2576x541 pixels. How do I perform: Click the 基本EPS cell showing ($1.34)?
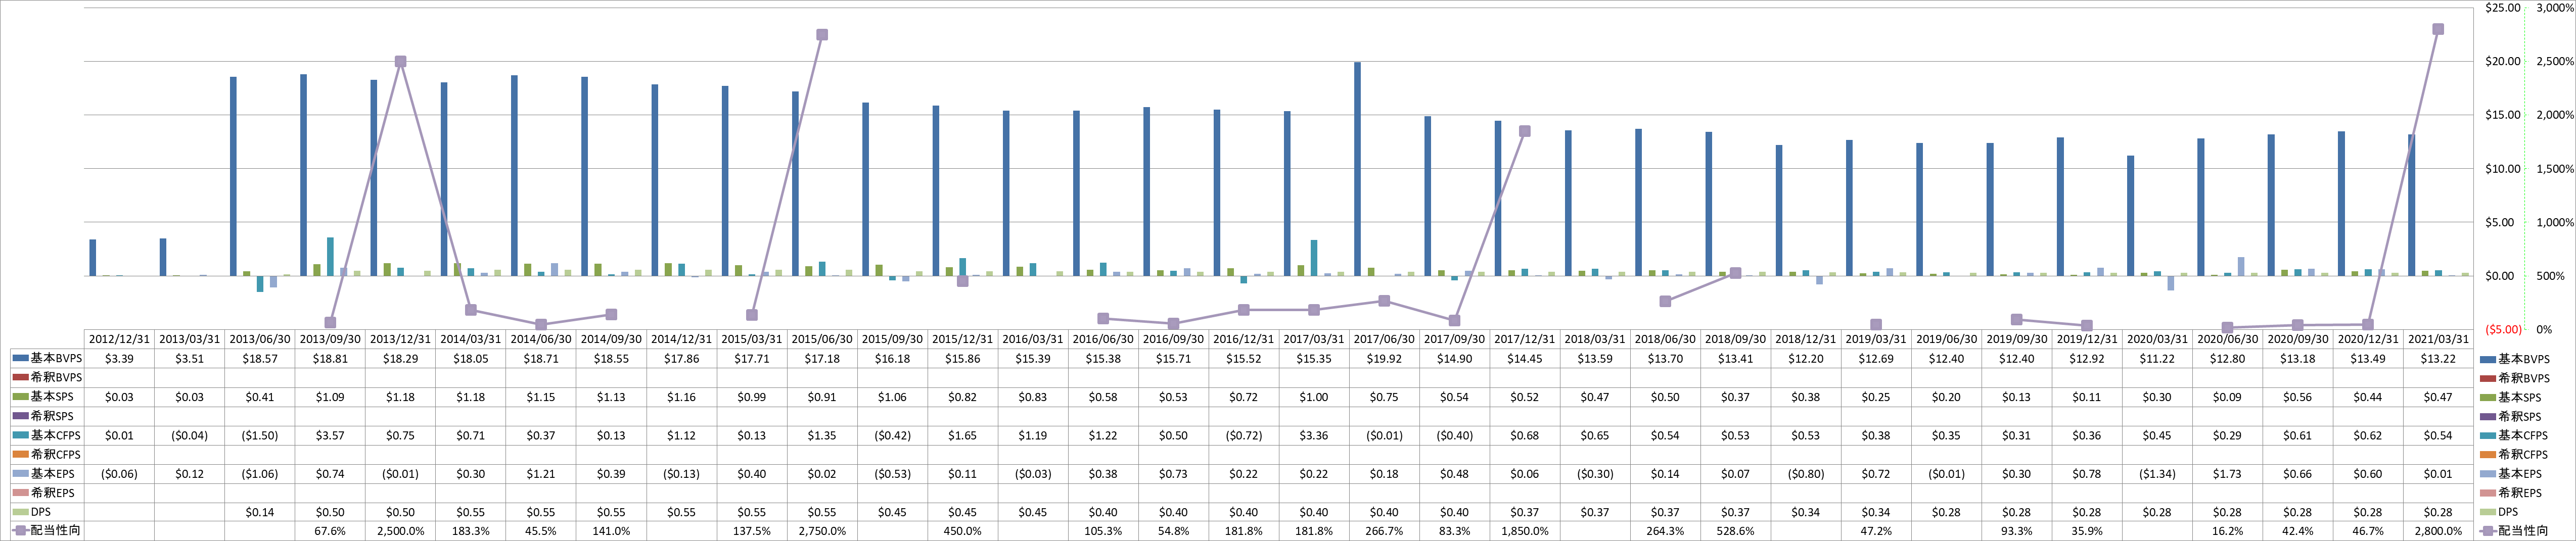click(x=2157, y=473)
